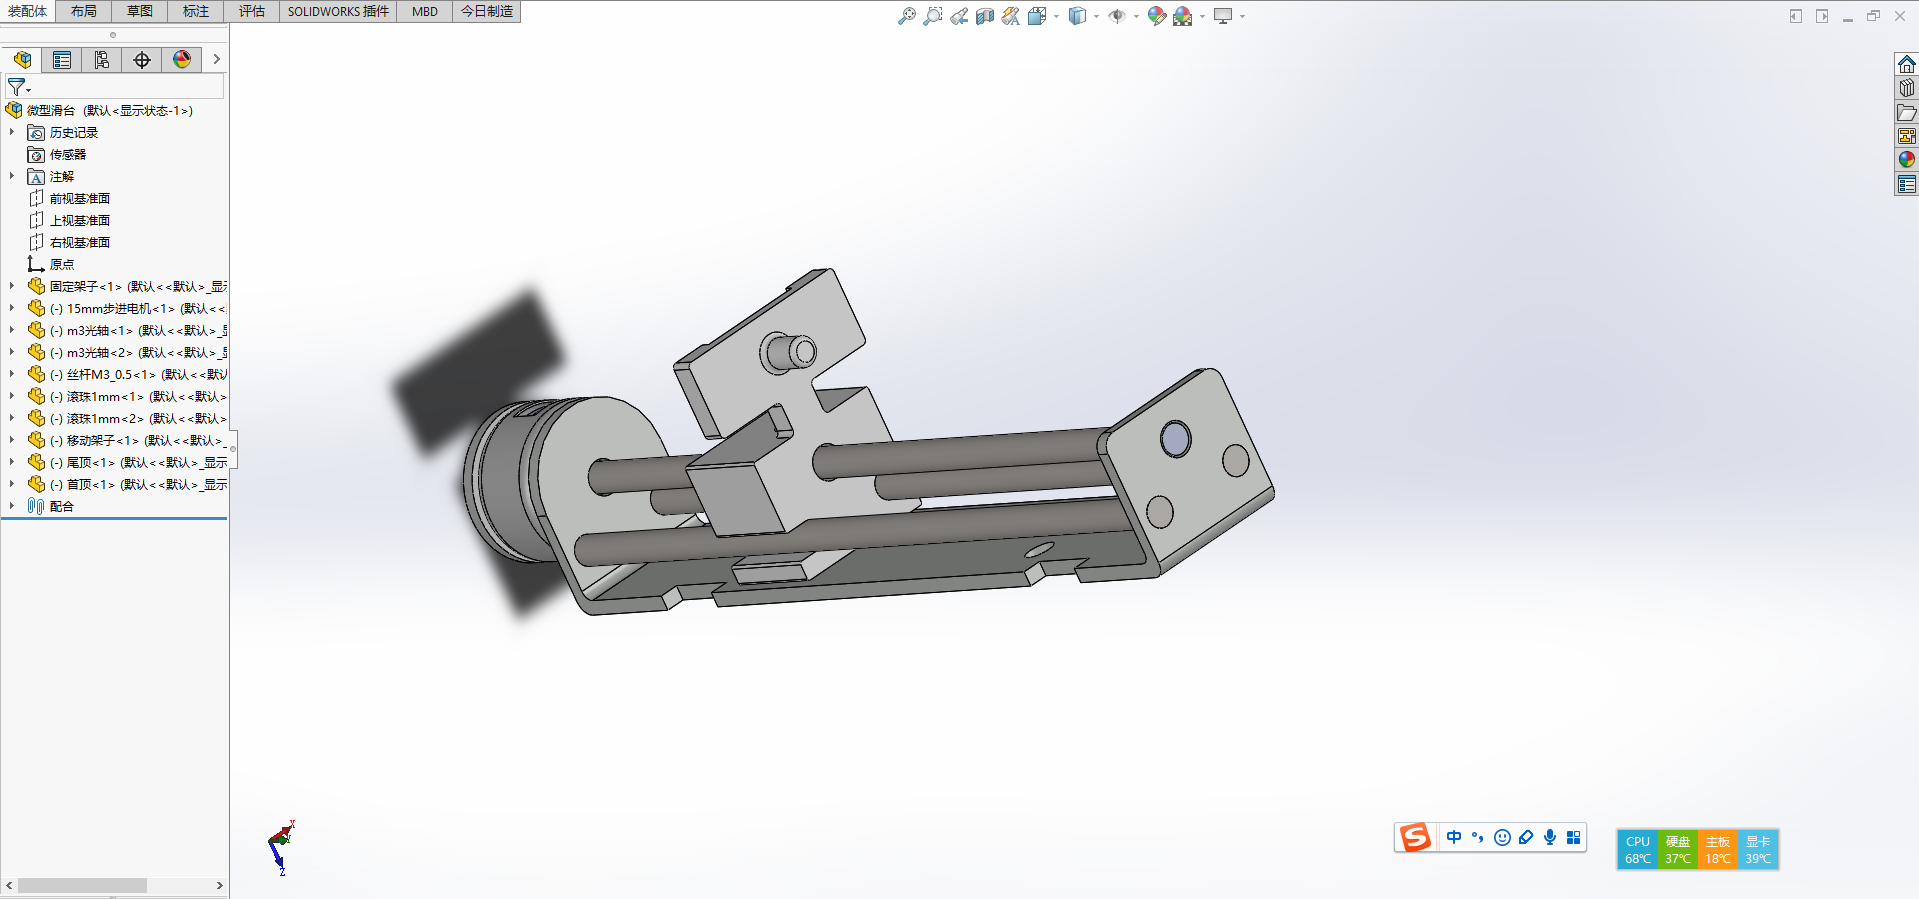Open the Hide/Show Items dropdown arrow
The height and width of the screenshot is (899, 1919).
pyautogui.click(x=1136, y=16)
